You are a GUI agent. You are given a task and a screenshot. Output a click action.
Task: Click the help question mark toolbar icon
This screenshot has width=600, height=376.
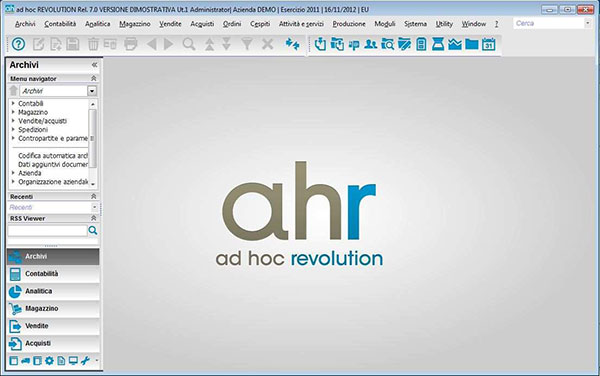pos(18,44)
